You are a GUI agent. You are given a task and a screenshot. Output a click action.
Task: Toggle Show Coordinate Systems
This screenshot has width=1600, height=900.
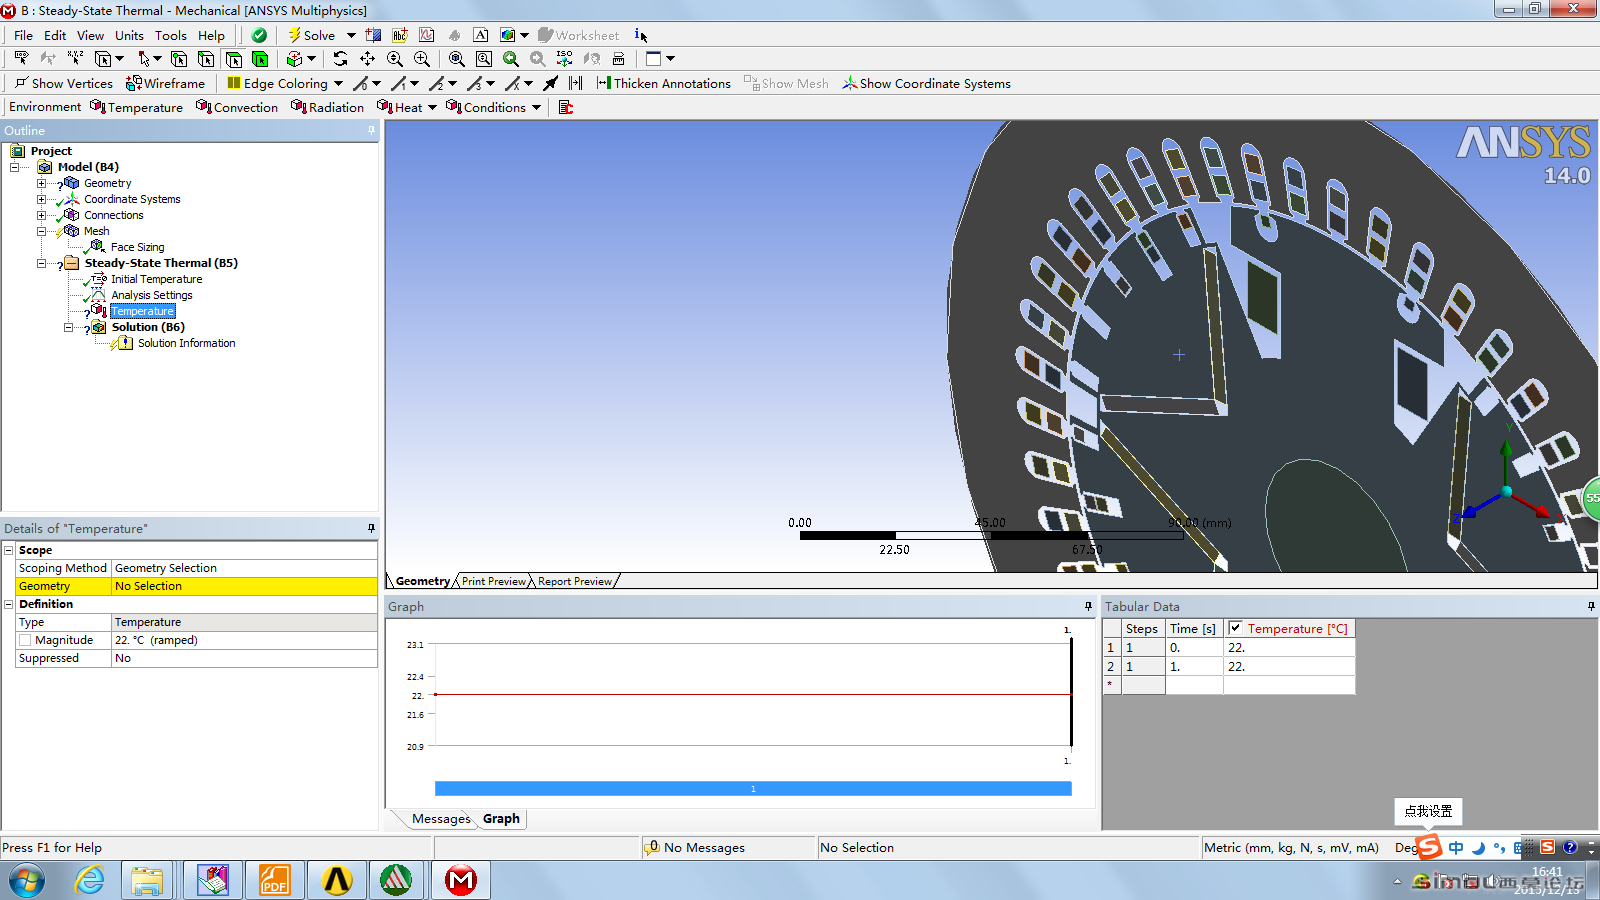926,83
